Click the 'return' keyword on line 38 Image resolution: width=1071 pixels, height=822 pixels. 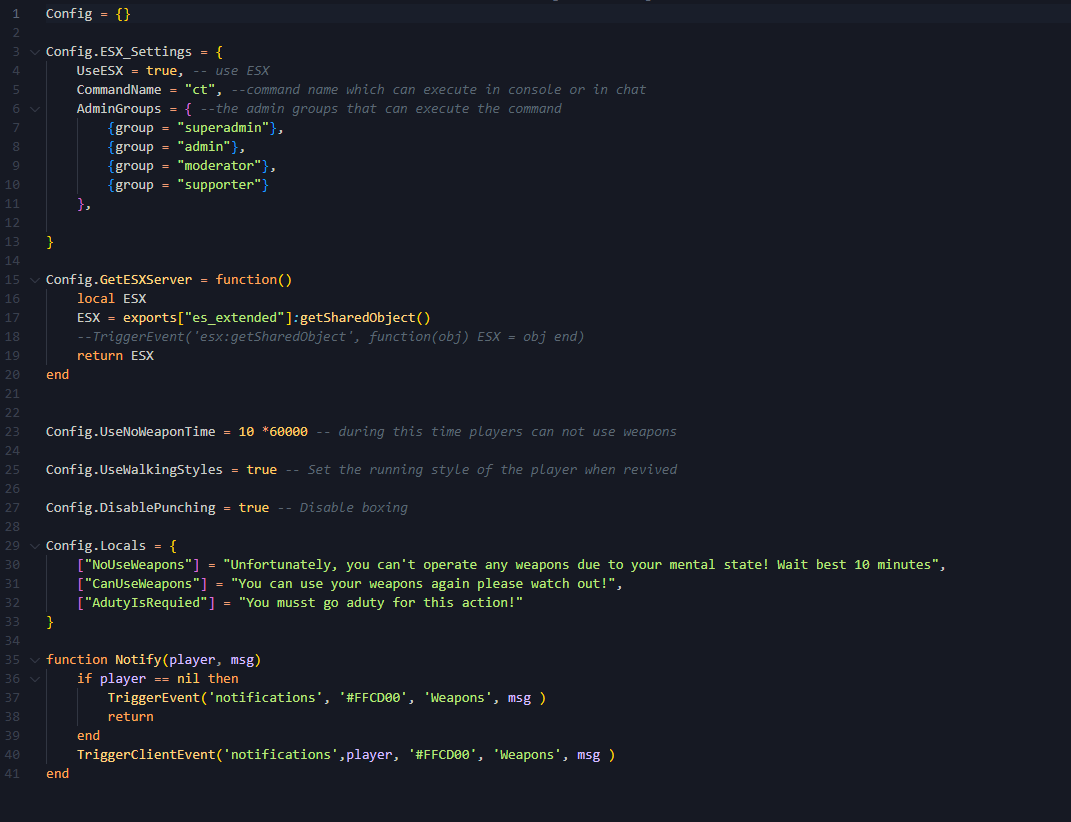130,717
